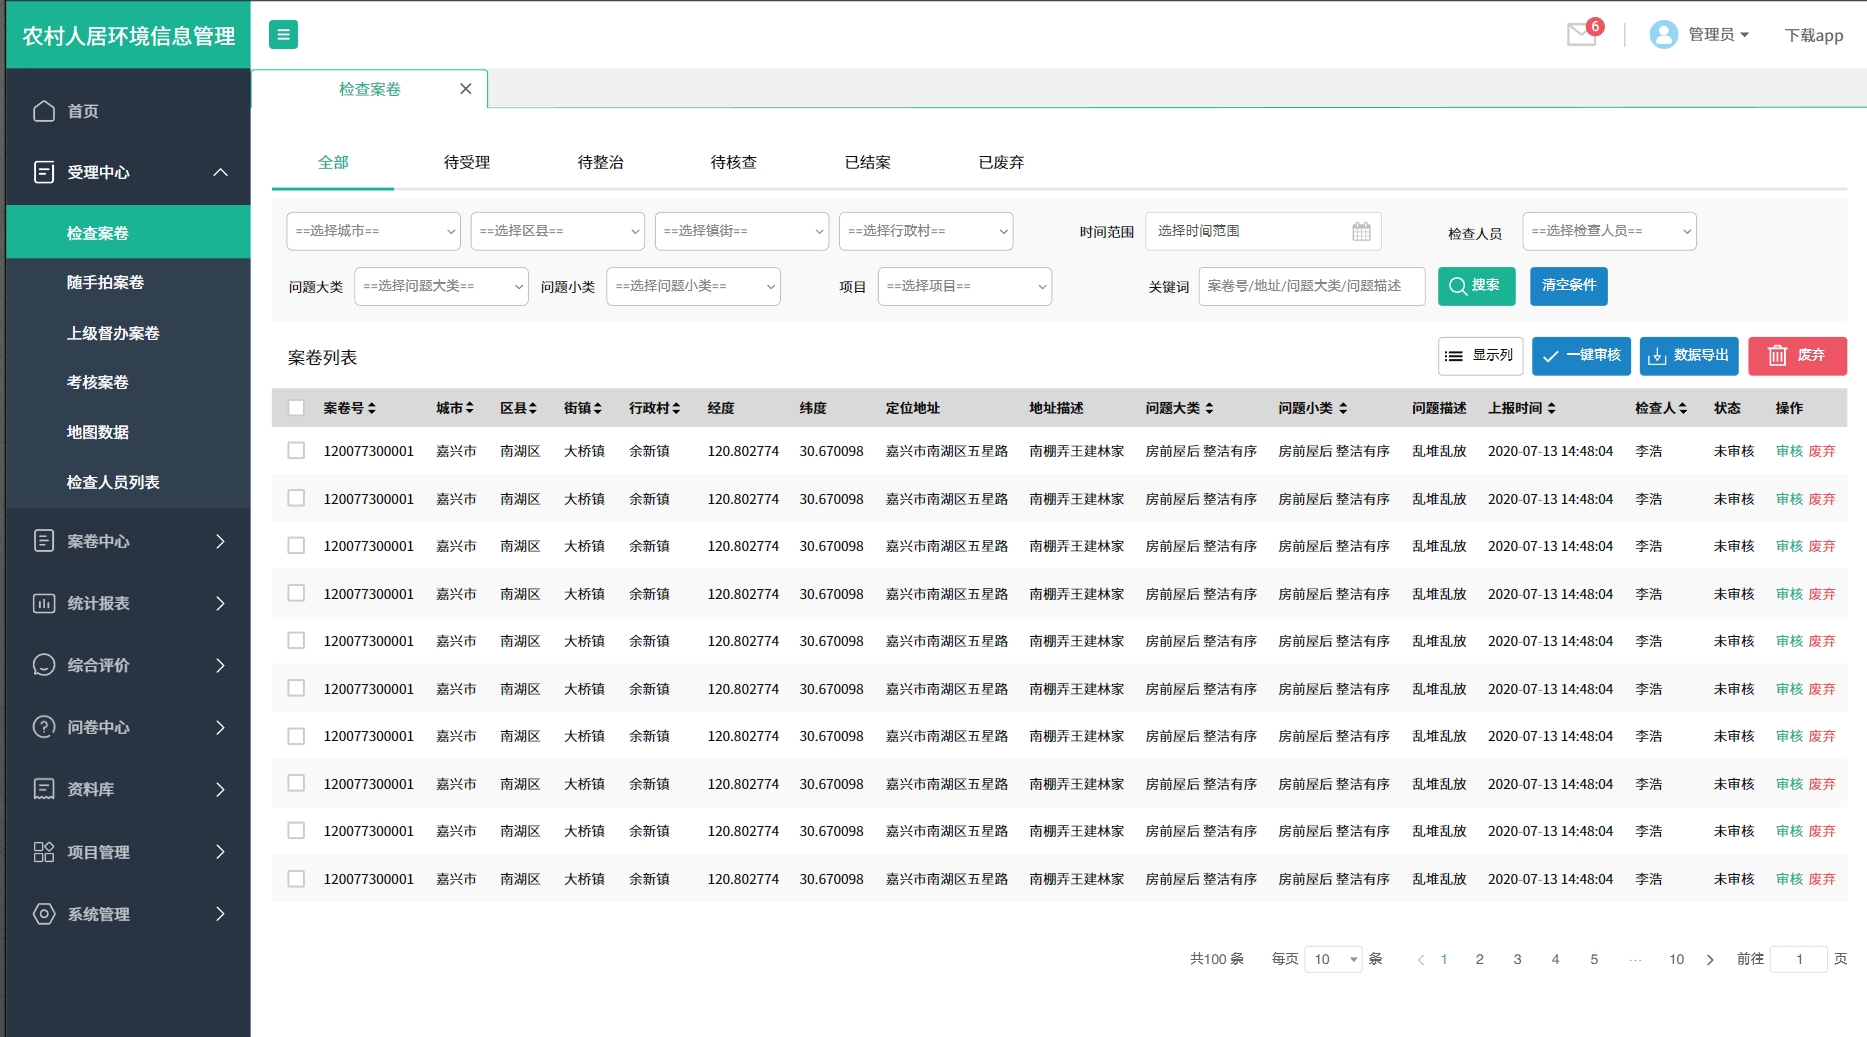The width and height of the screenshot is (1867, 1037).
Task: Sort by 上报时间 column arrows
Action: point(1552,408)
